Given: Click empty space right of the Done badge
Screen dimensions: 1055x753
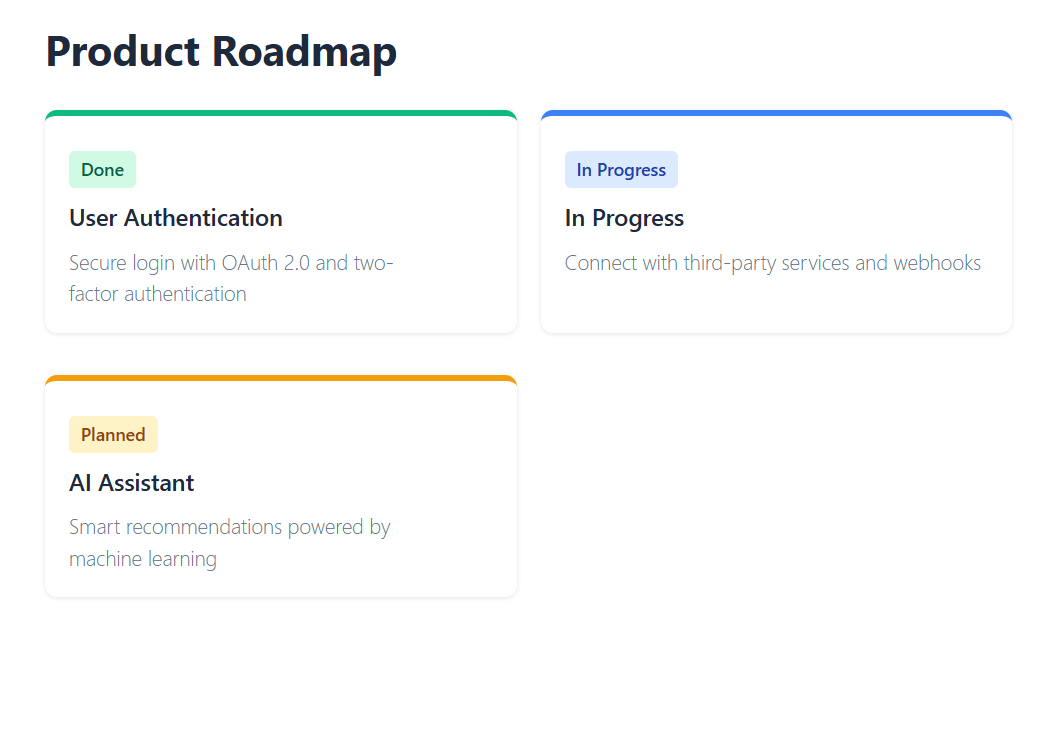Looking at the screenshot, I should (320, 170).
